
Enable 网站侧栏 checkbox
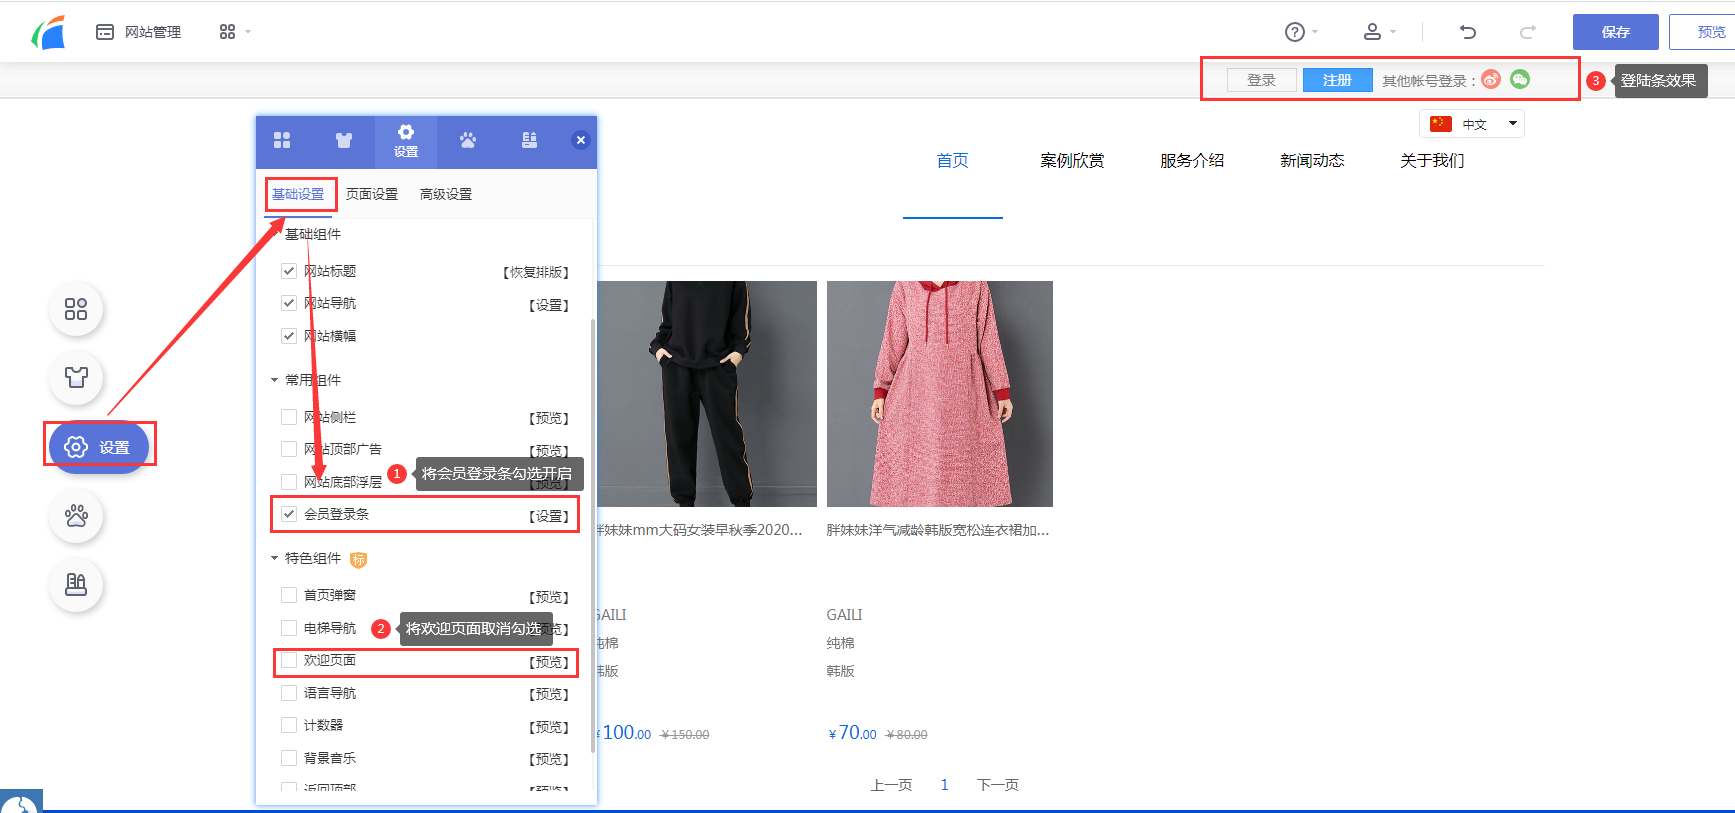click(x=289, y=417)
